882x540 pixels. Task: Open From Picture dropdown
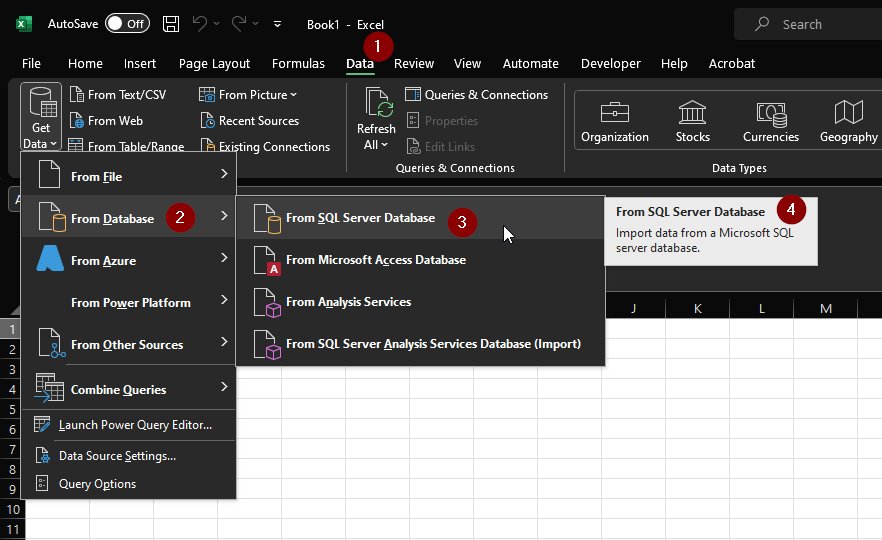(248, 94)
